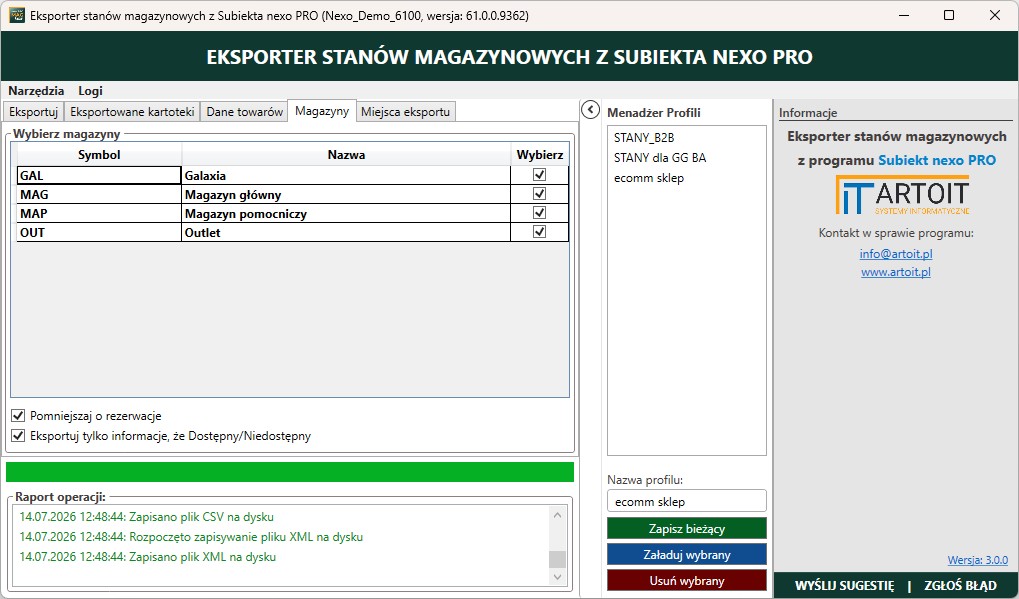This screenshot has width=1019, height=599.
Task: Click the log line Zapisano plik CSV na dysku
Action: [146, 517]
